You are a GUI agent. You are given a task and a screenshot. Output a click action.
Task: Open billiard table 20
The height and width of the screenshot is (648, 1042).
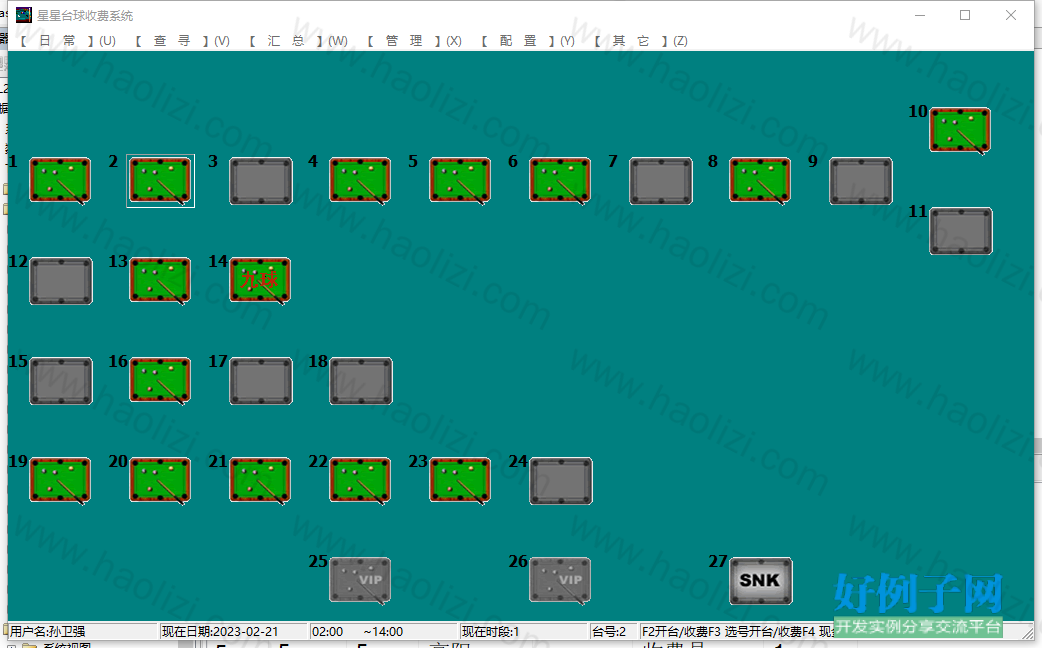tap(160, 481)
